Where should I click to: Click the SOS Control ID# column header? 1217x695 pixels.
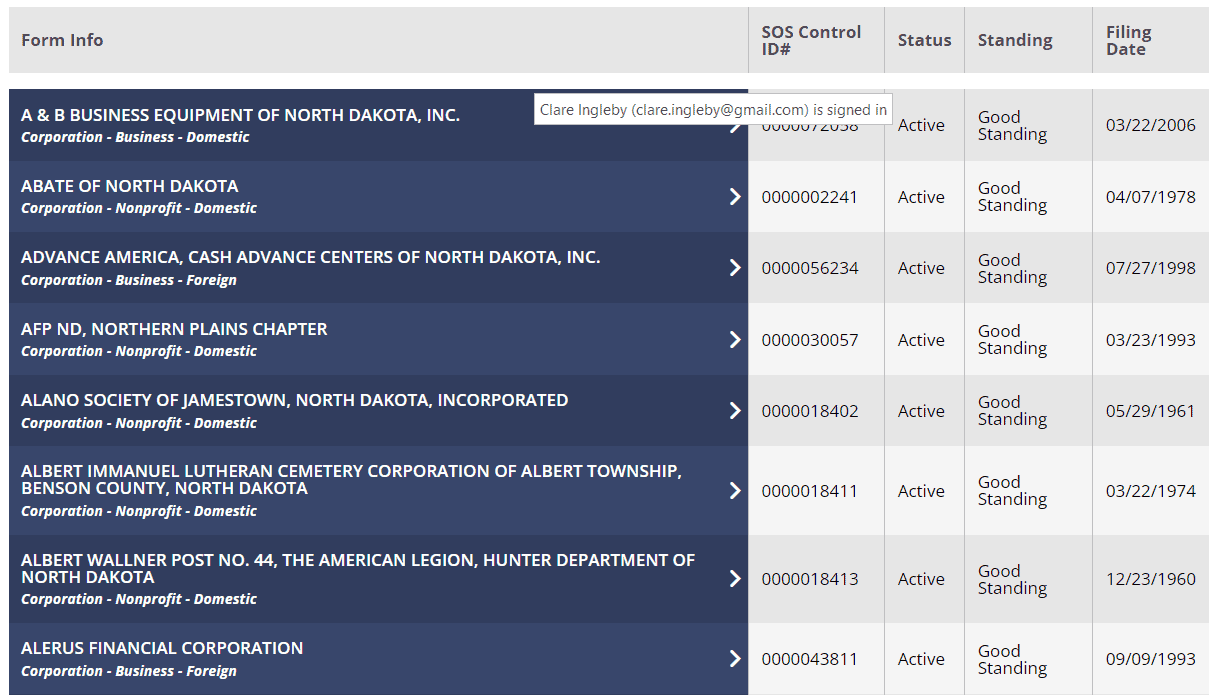coord(810,40)
